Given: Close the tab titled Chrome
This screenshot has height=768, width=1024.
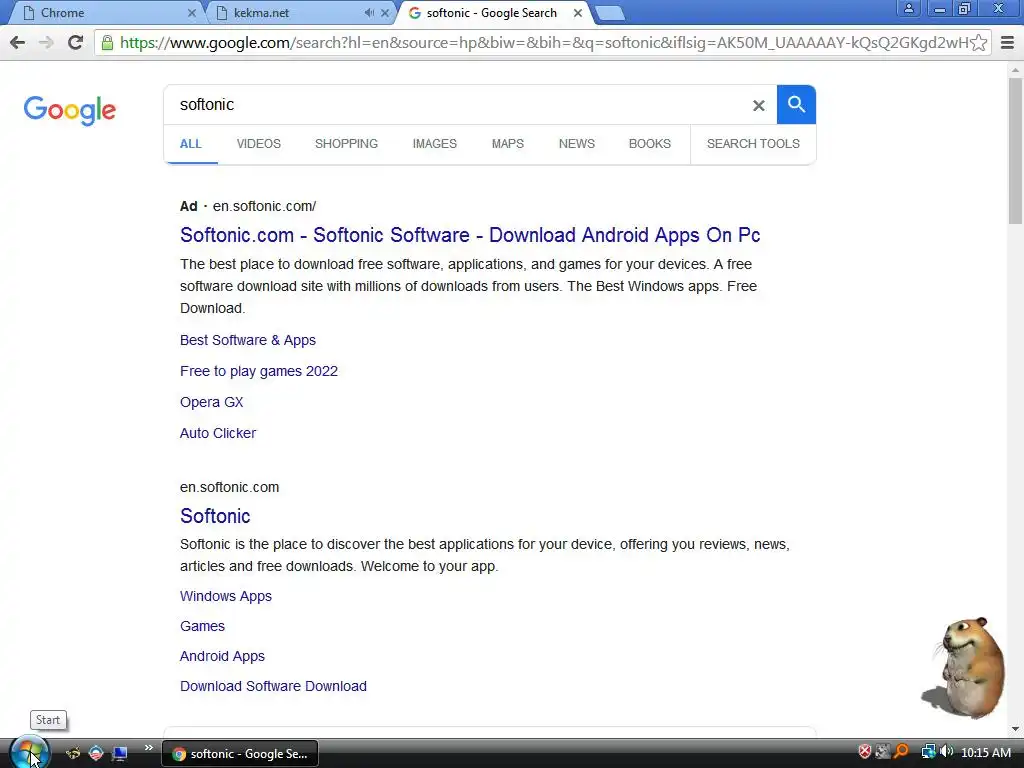Looking at the screenshot, I should pyautogui.click(x=191, y=12).
